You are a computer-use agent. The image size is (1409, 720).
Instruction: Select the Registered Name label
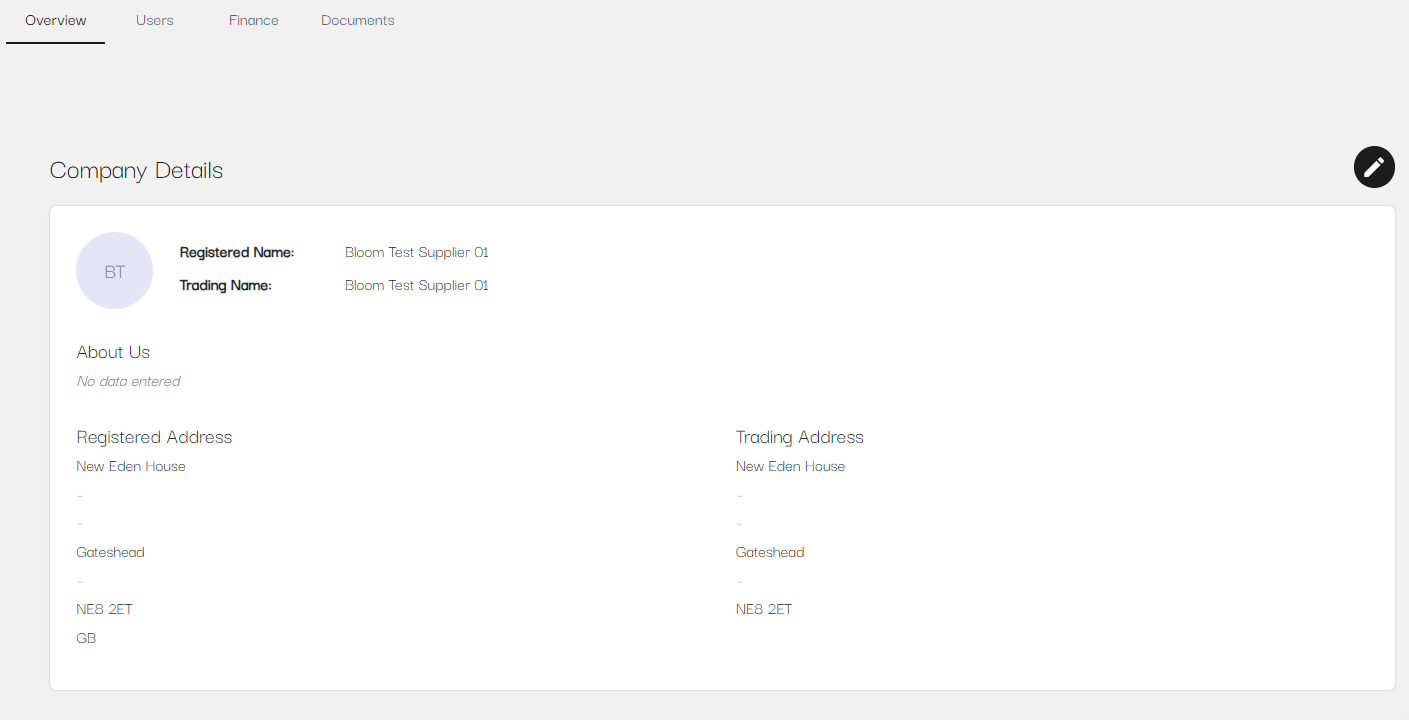(x=237, y=253)
